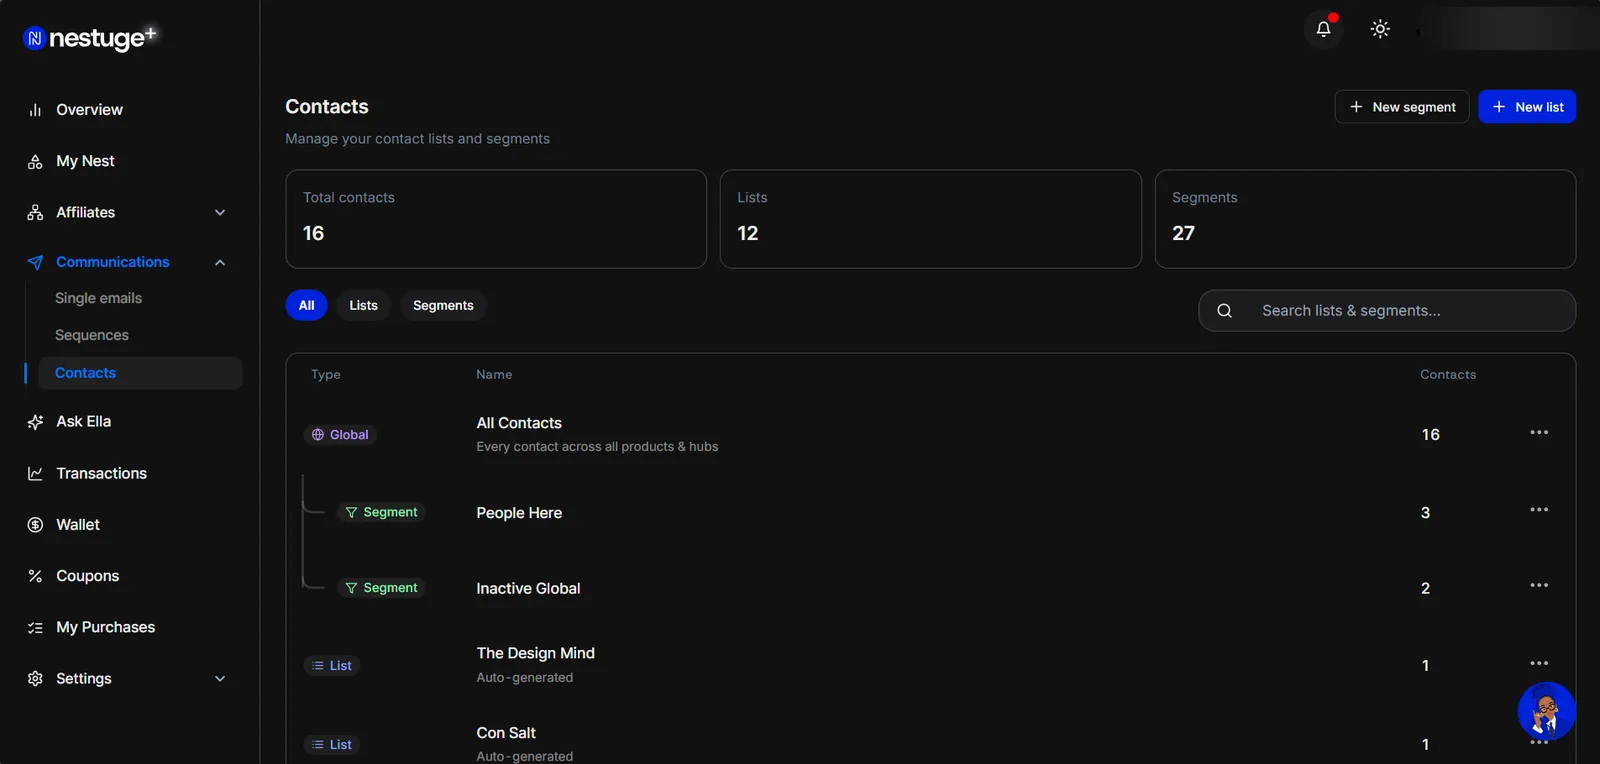Image resolution: width=1600 pixels, height=764 pixels.
Task: Create a New segment
Action: (x=1401, y=107)
